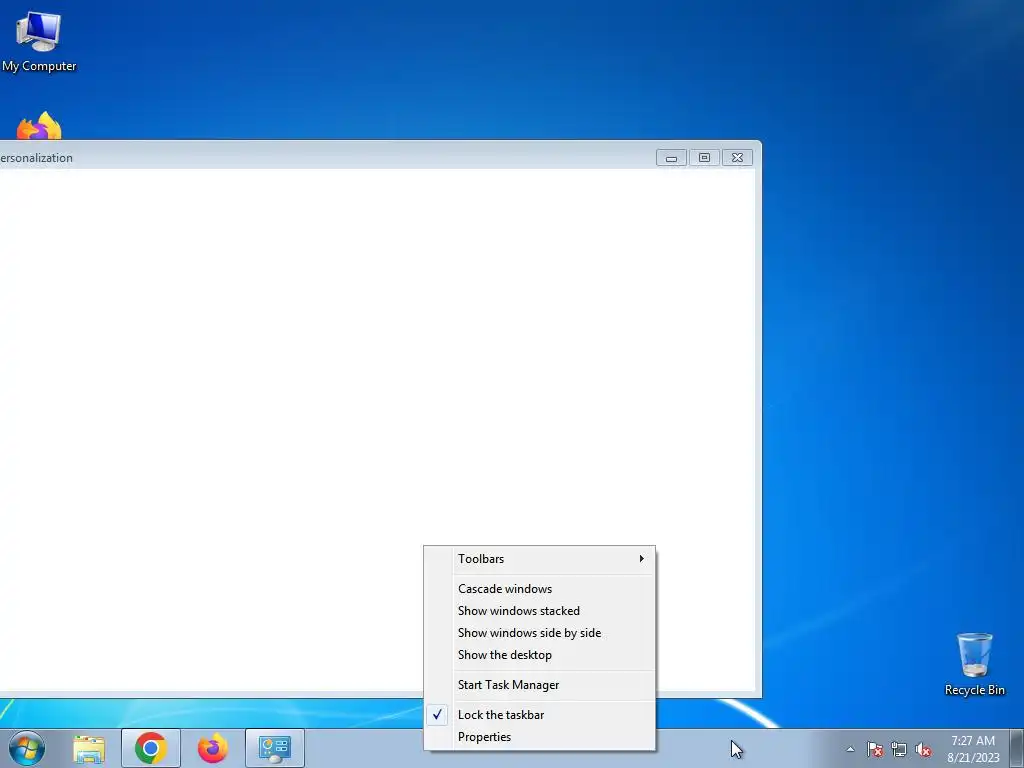This screenshot has width=1024, height=768.
Task: Maximize the Personalization window
Action: coord(704,158)
